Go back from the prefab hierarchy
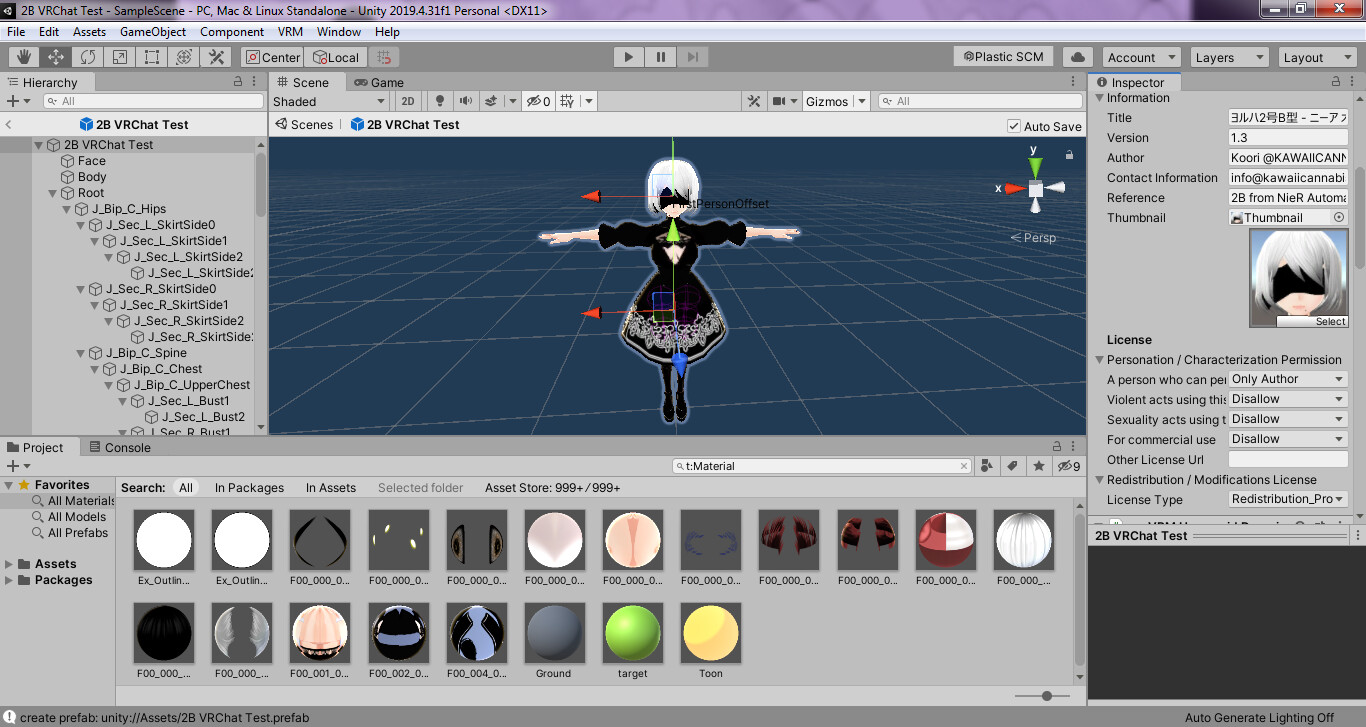This screenshot has height=727, width=1366. pyautogui.click(x=8, y=125)
